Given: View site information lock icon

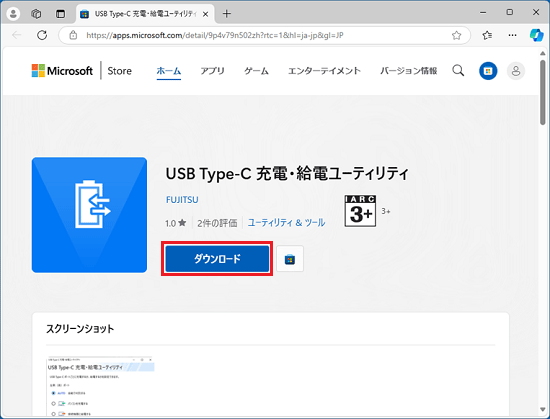Looking at the screenshot, I should point(73,35).
